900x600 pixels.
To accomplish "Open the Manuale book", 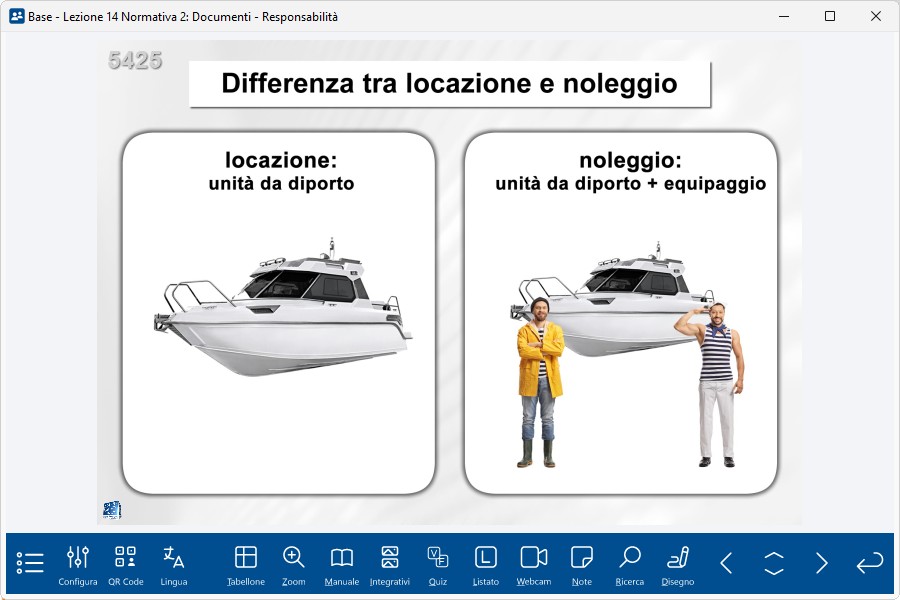I will coord(342,564).
